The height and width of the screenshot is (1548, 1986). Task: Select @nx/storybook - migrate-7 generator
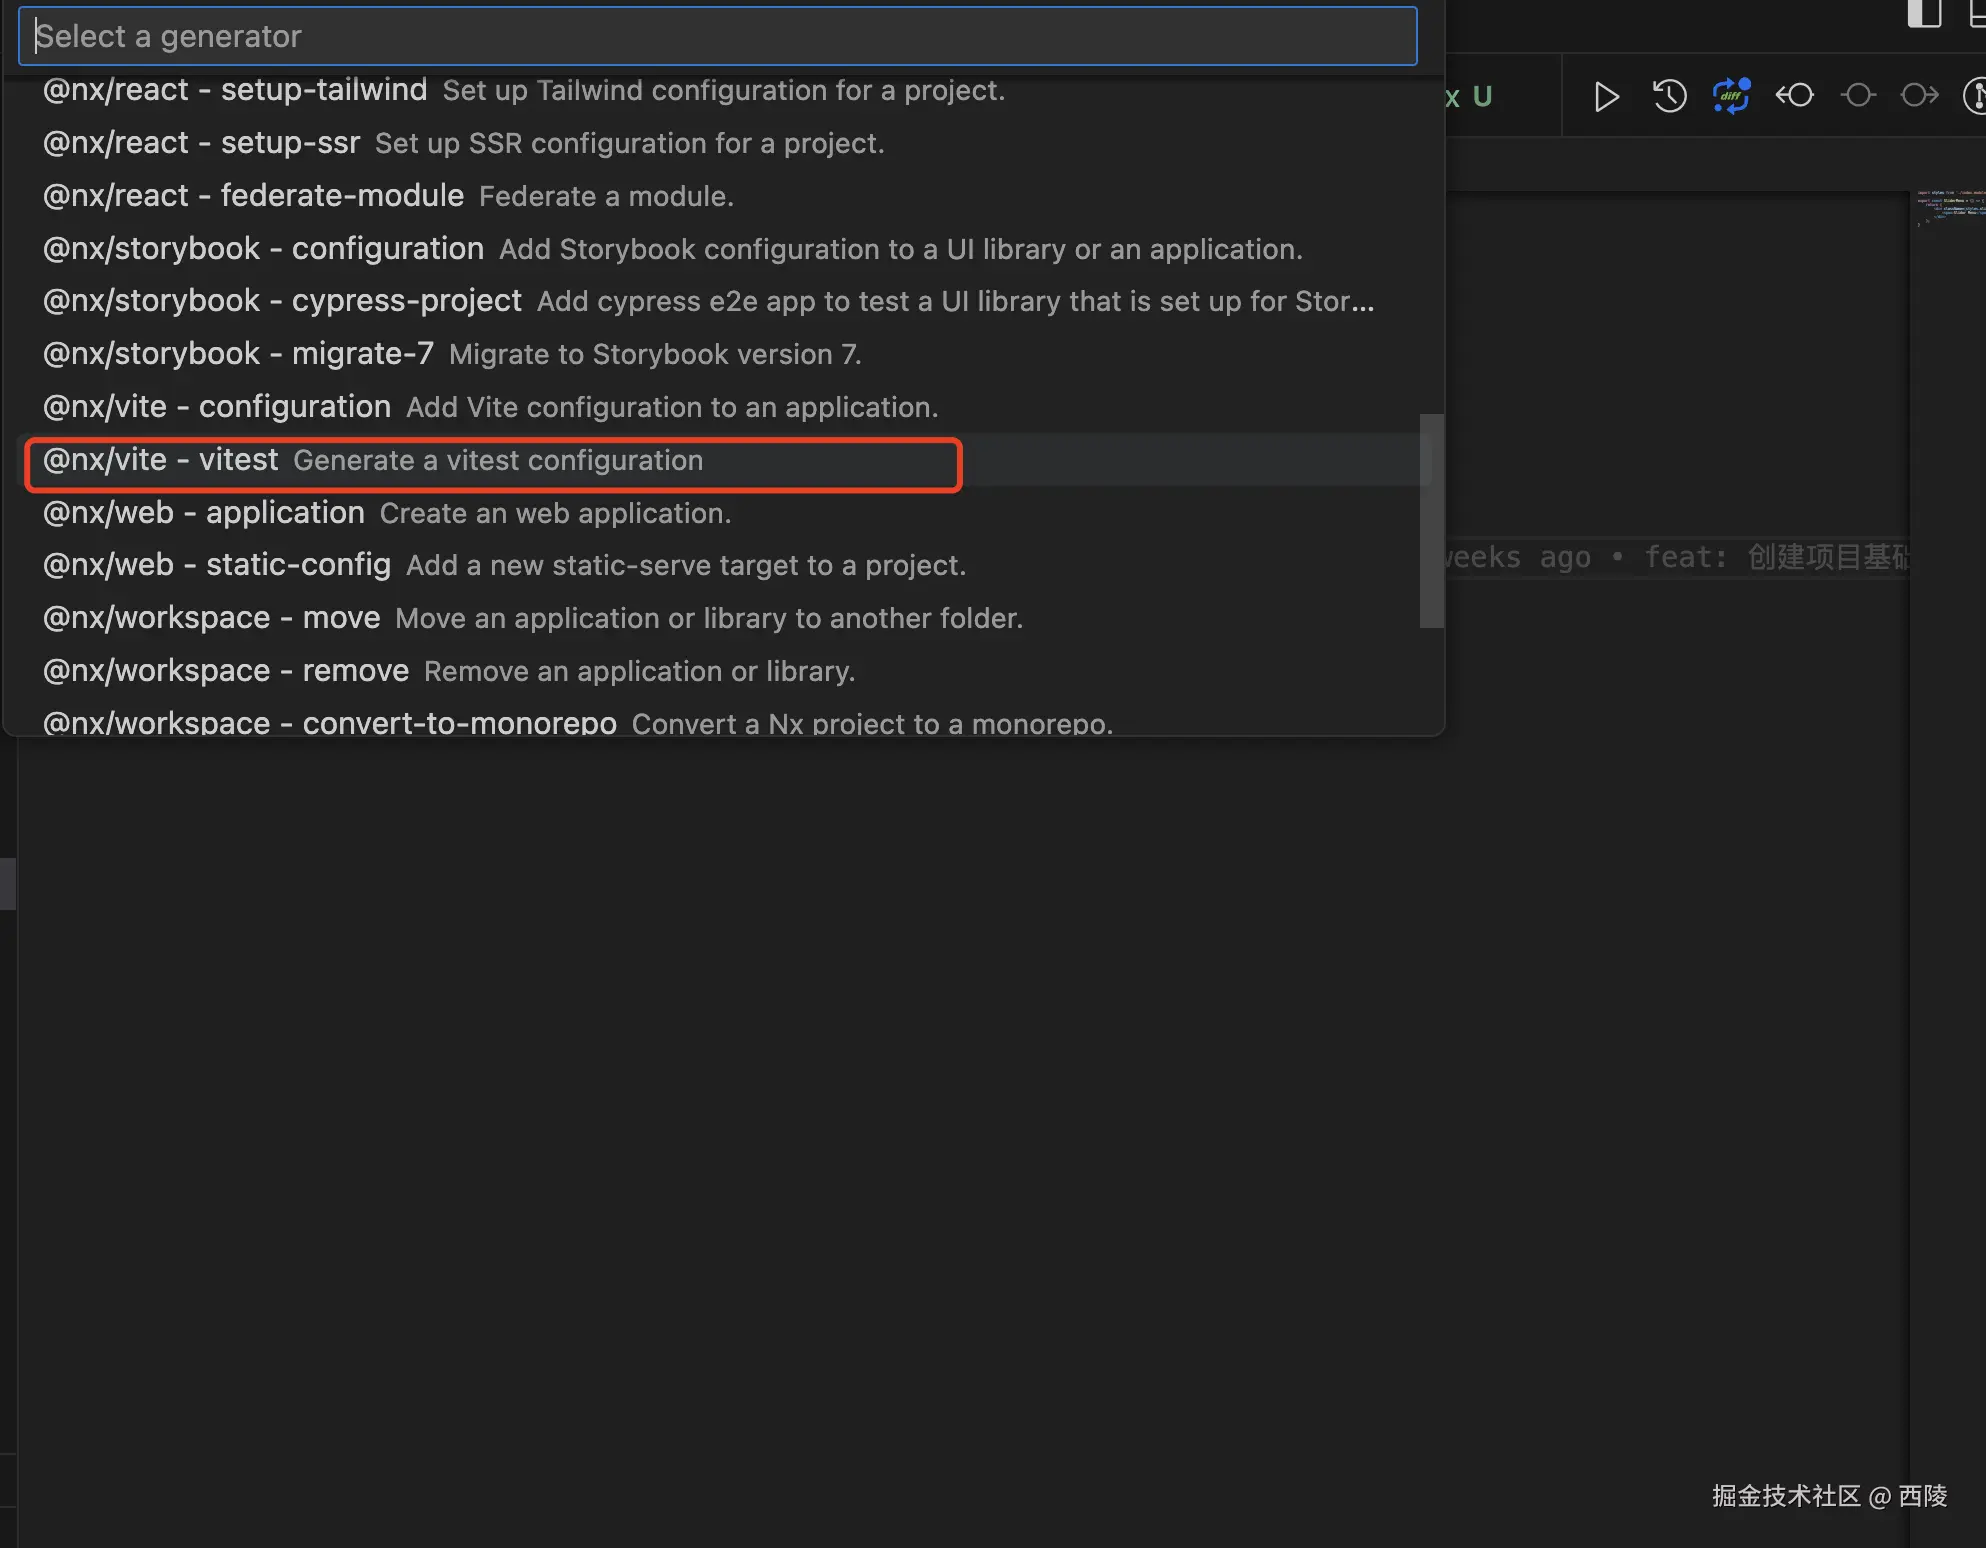452,355
